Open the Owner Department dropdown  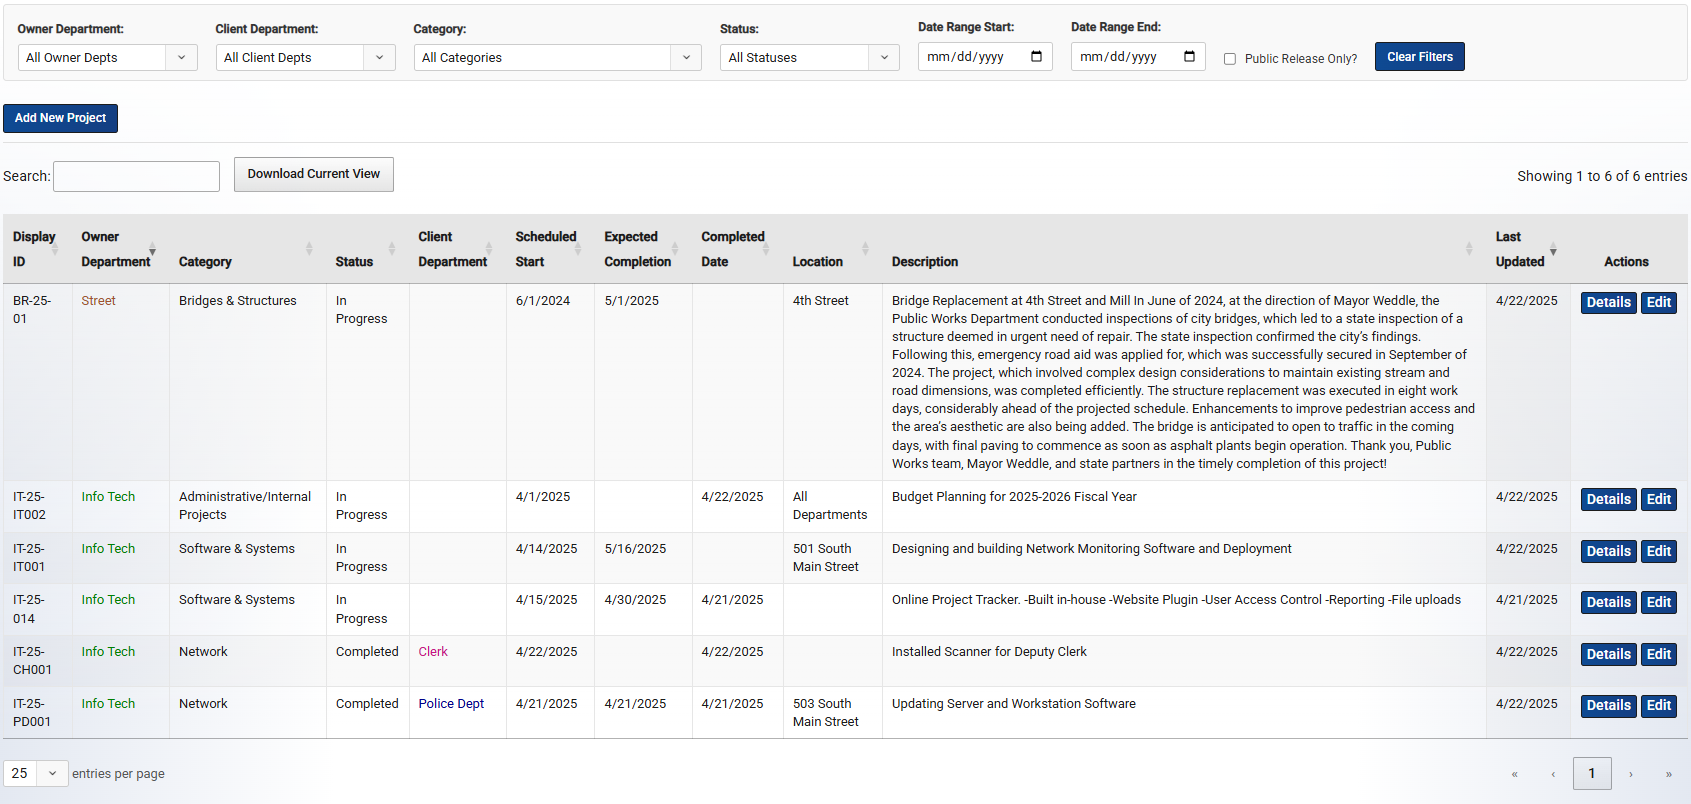[107, 58]
